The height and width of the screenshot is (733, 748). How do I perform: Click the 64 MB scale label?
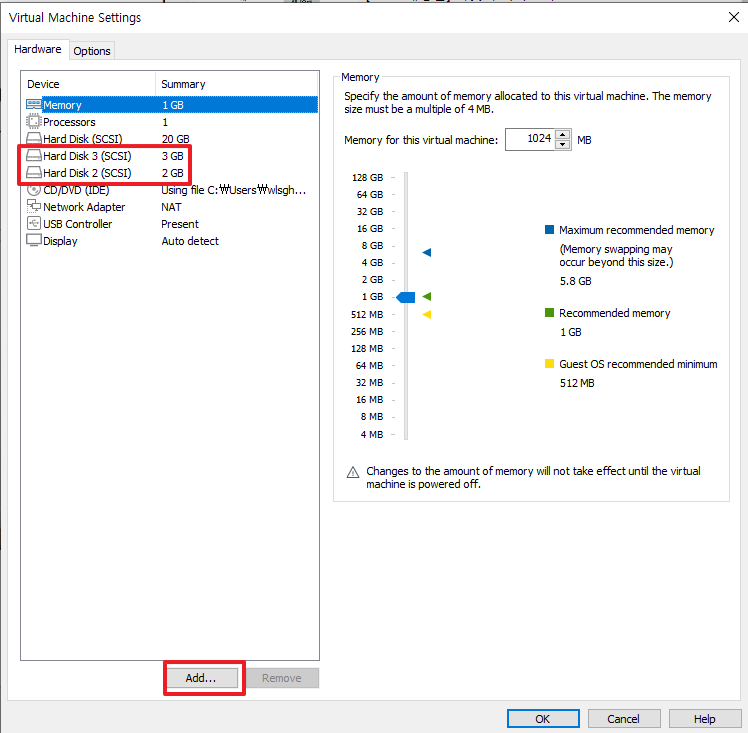(x=369, y=366)
